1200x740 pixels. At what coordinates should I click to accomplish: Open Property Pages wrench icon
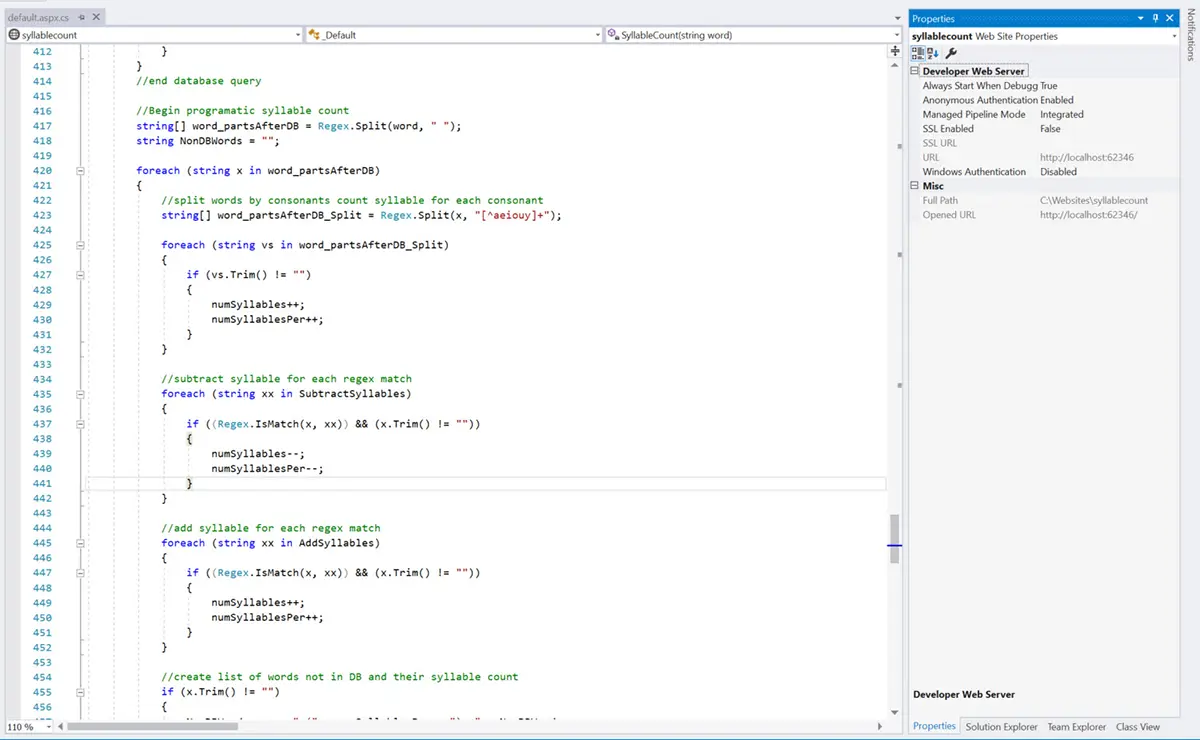click(951, 53)
